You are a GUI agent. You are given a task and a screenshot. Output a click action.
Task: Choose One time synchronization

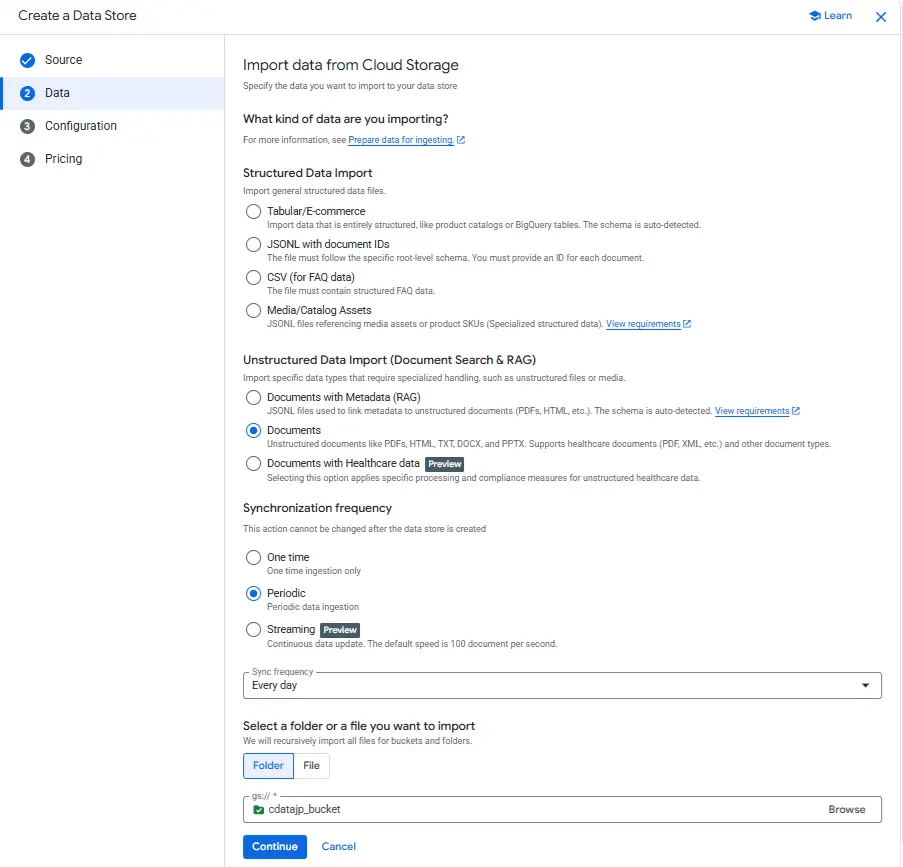coord(253,557)
